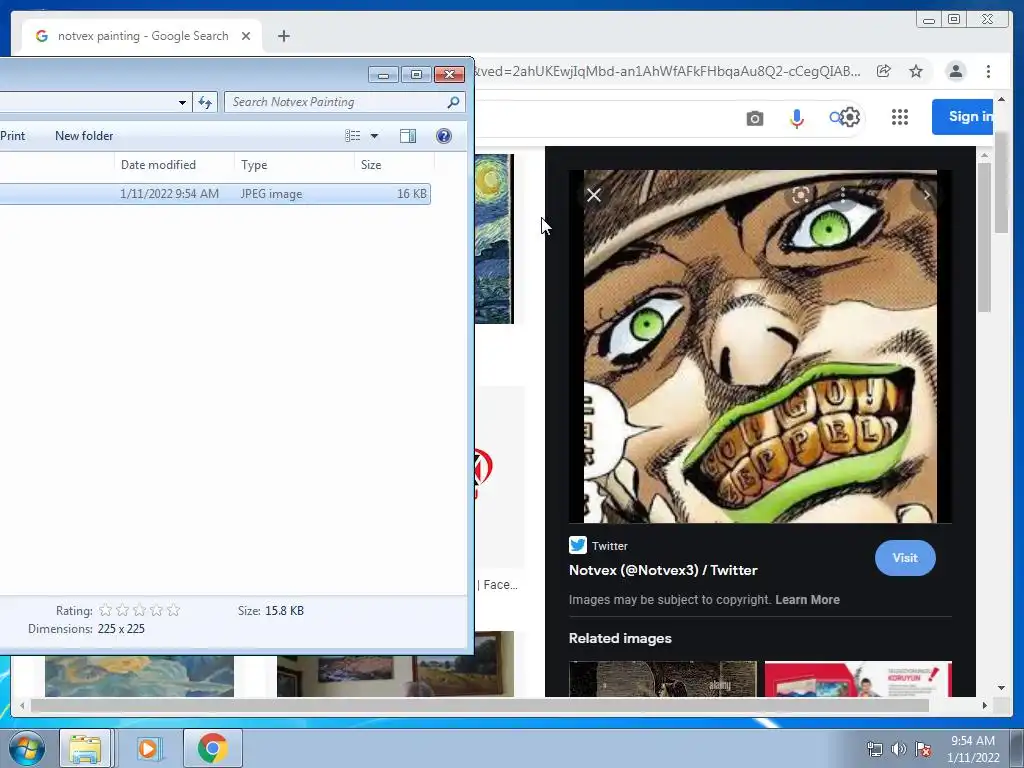The width and height of the screenshot is (1024, 768).
Task: Click the Size value 15.8 KB
Action: point(284,611)
